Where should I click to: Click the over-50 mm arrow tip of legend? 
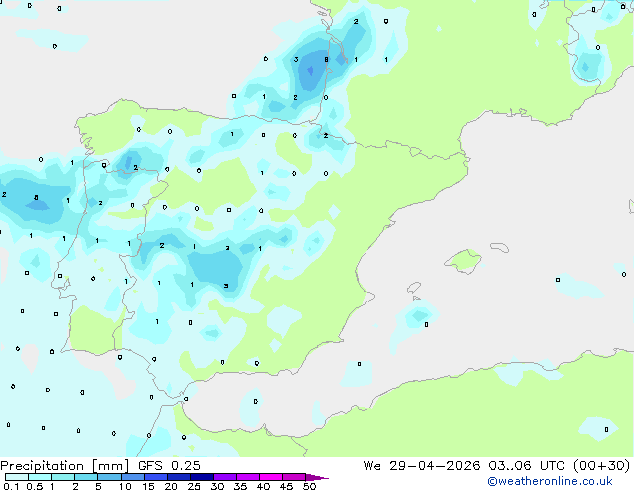click(x=317, y=477)
